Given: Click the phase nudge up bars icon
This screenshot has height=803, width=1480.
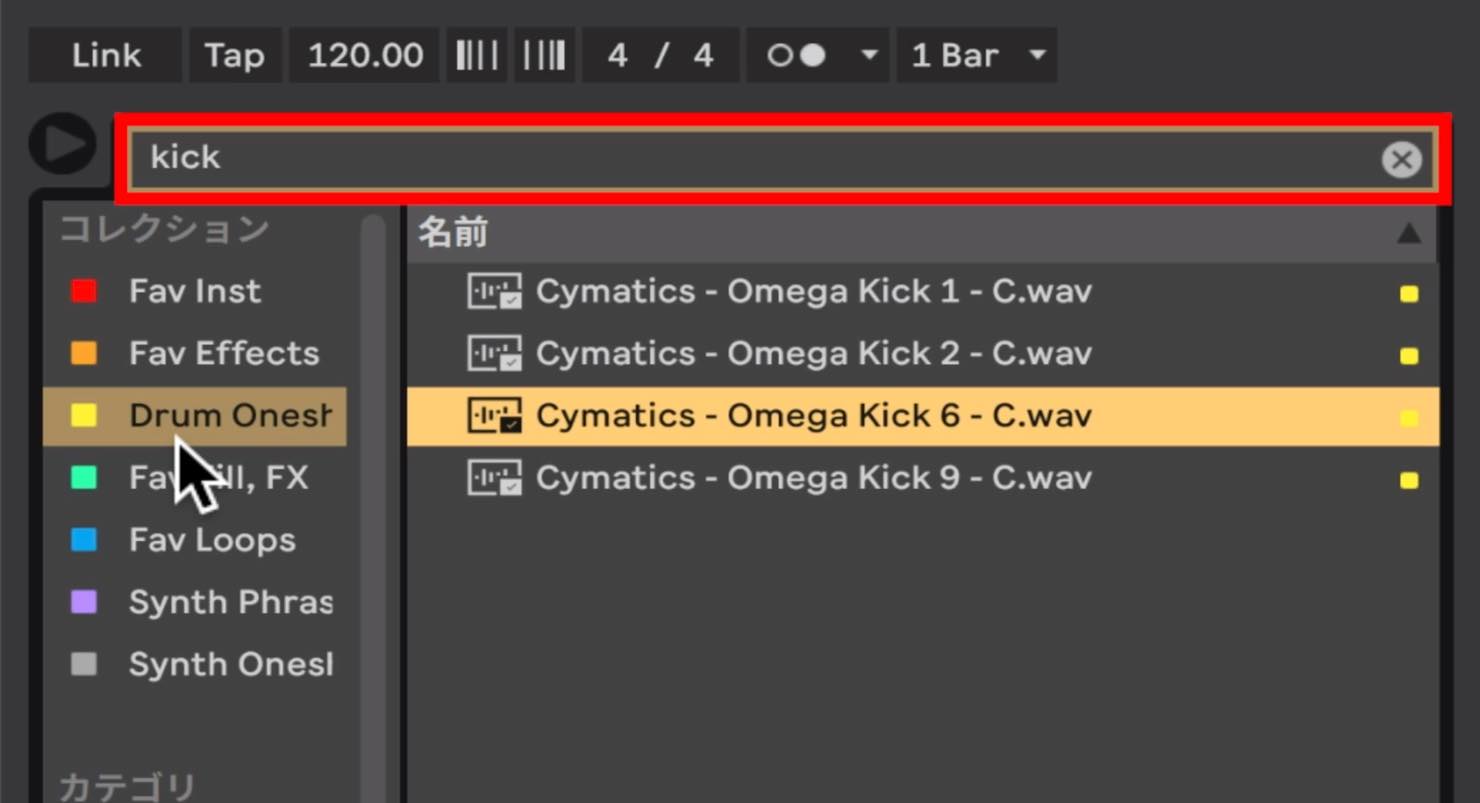Looking at the screenshot, I should tap(544, 55).
